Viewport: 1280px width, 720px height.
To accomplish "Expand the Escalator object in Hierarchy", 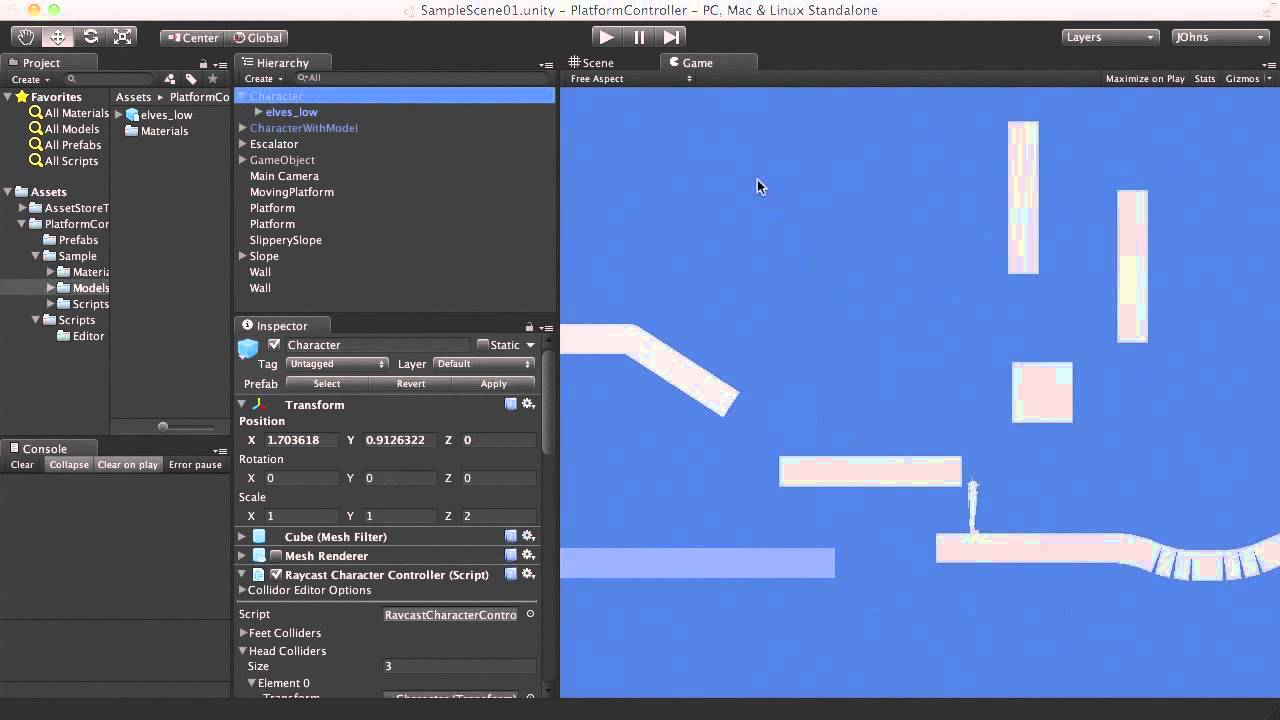I will [242, 144].
